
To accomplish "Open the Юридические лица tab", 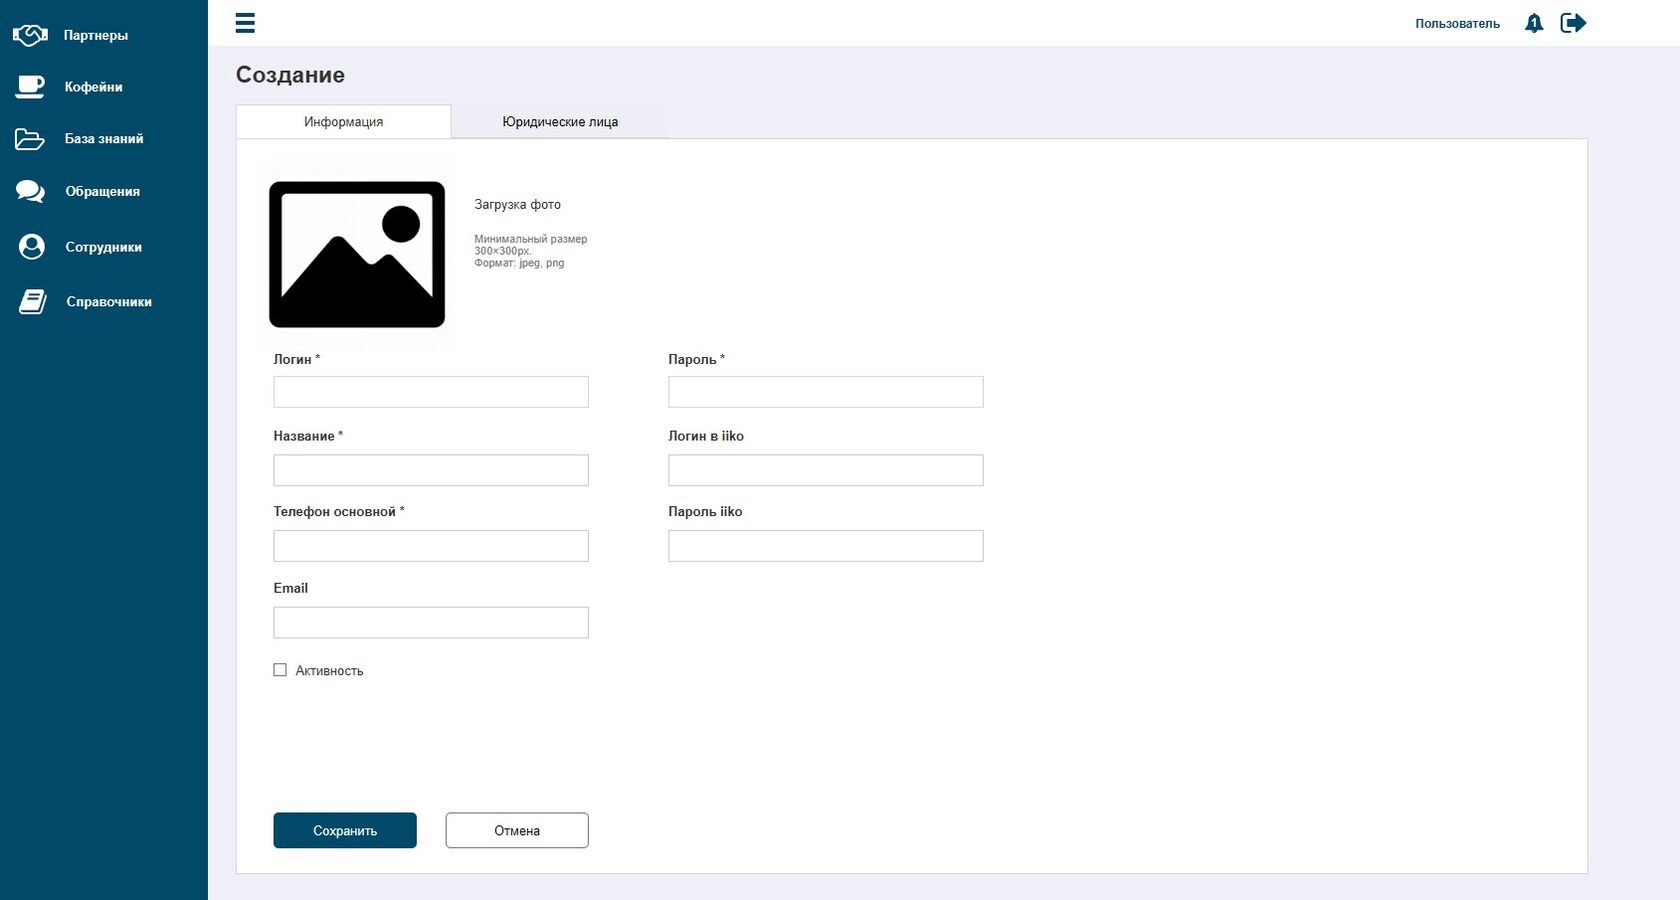I will tap(560, 121).
